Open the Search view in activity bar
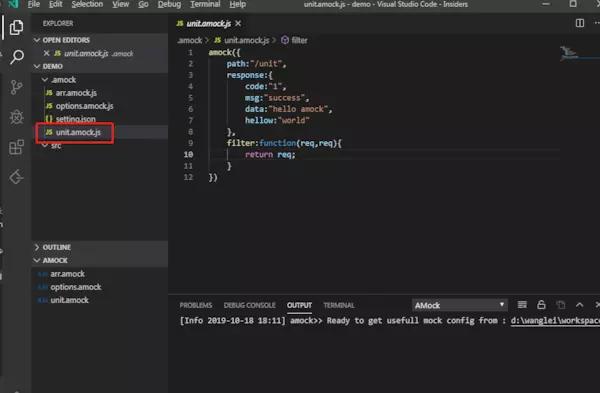600x393 pixels. coord(16,57)
